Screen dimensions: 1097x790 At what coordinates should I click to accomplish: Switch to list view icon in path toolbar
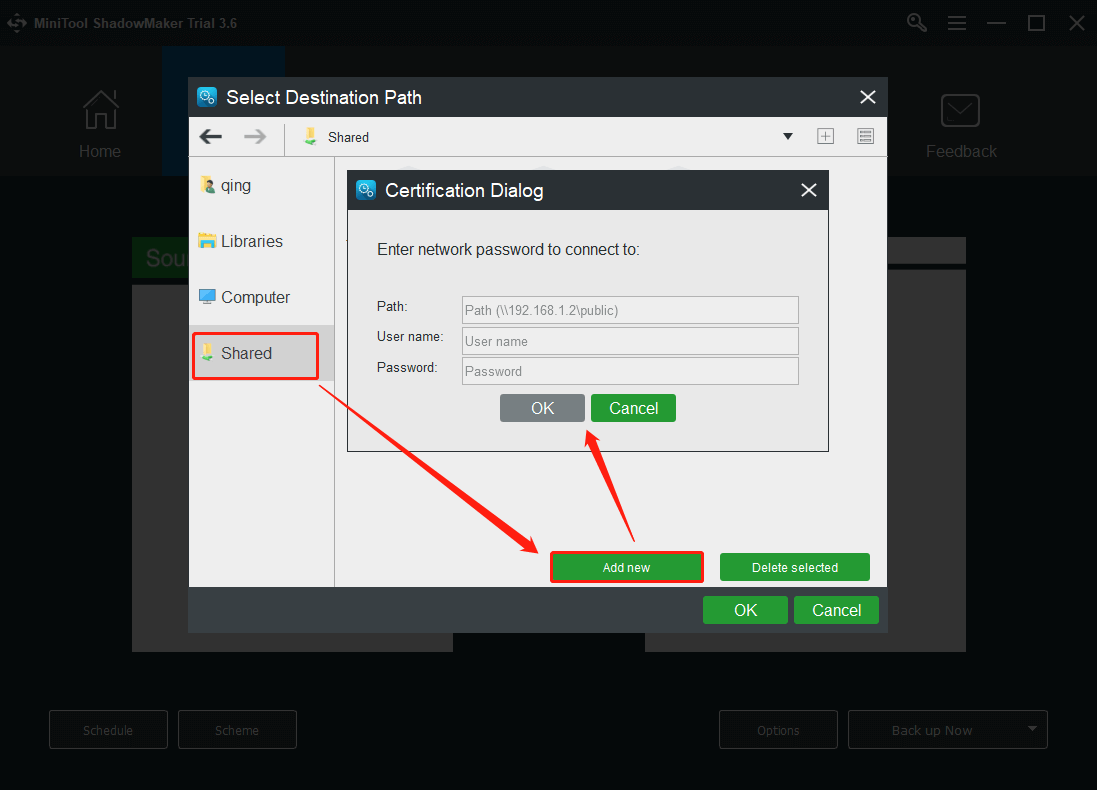pyautogui.click(x=865, y=136)
